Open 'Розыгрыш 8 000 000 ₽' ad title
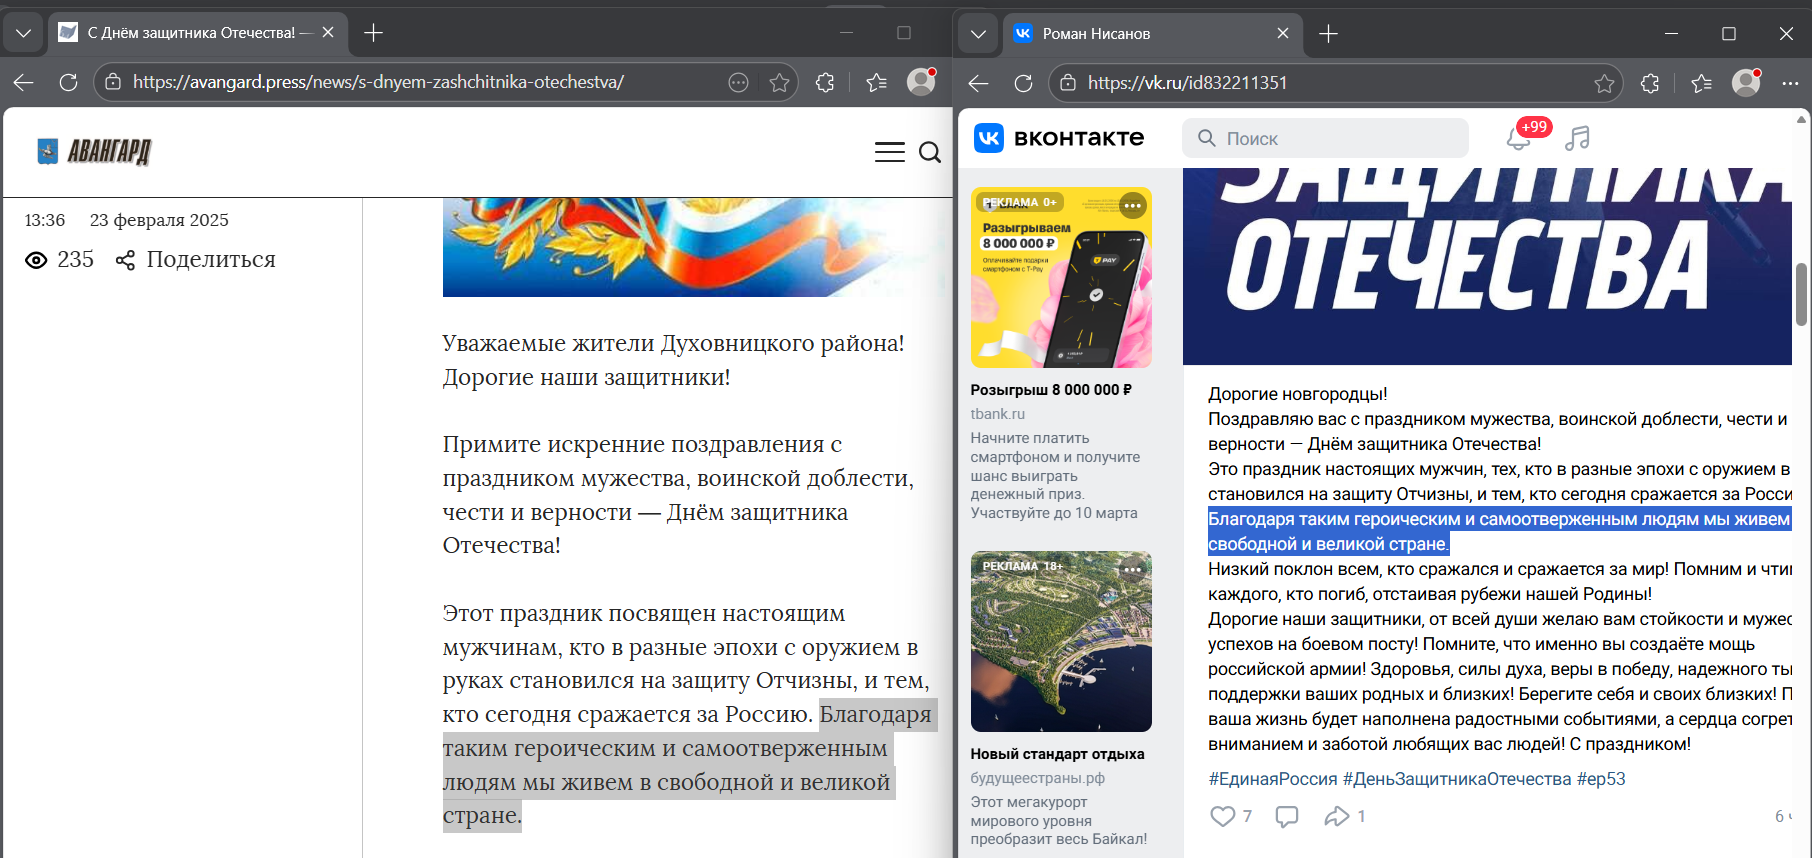This screenshot has height=858, width=1812. 1051,390
